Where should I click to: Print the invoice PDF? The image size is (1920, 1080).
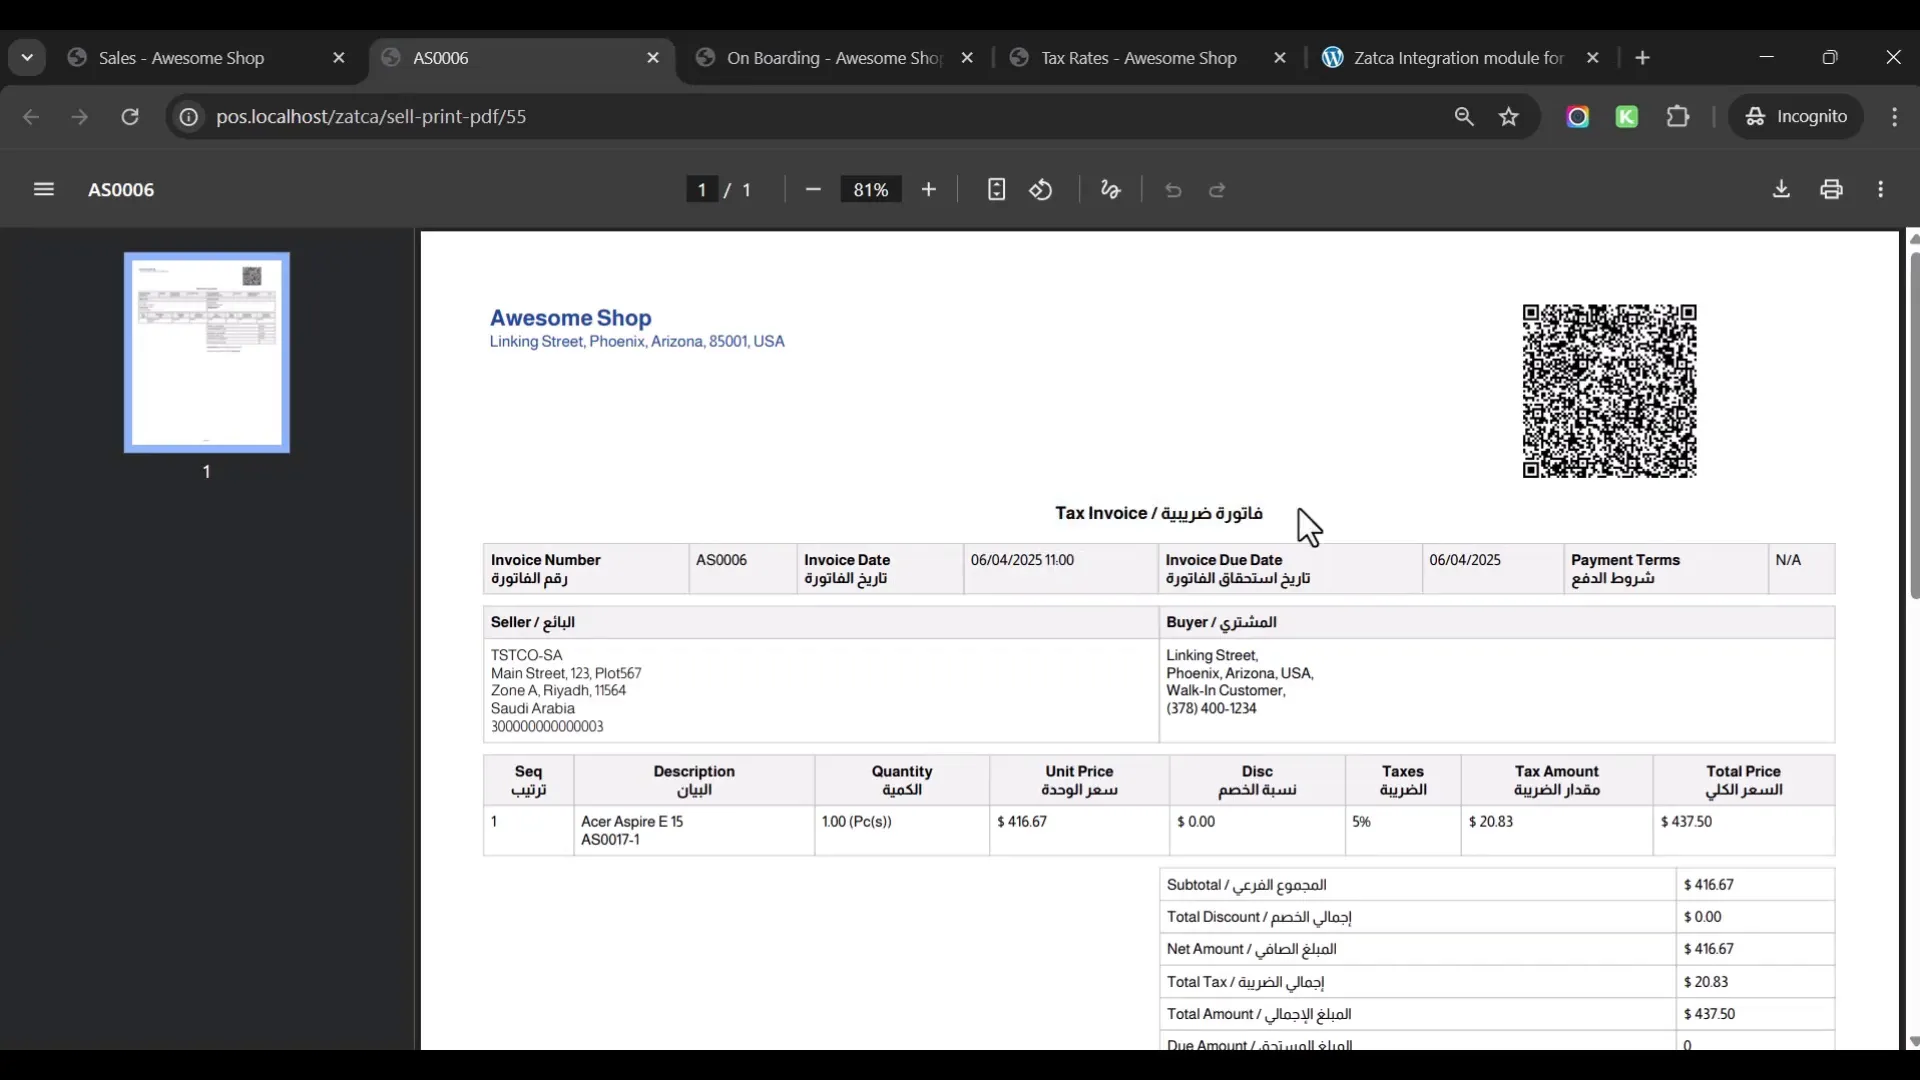[1832, 190]
